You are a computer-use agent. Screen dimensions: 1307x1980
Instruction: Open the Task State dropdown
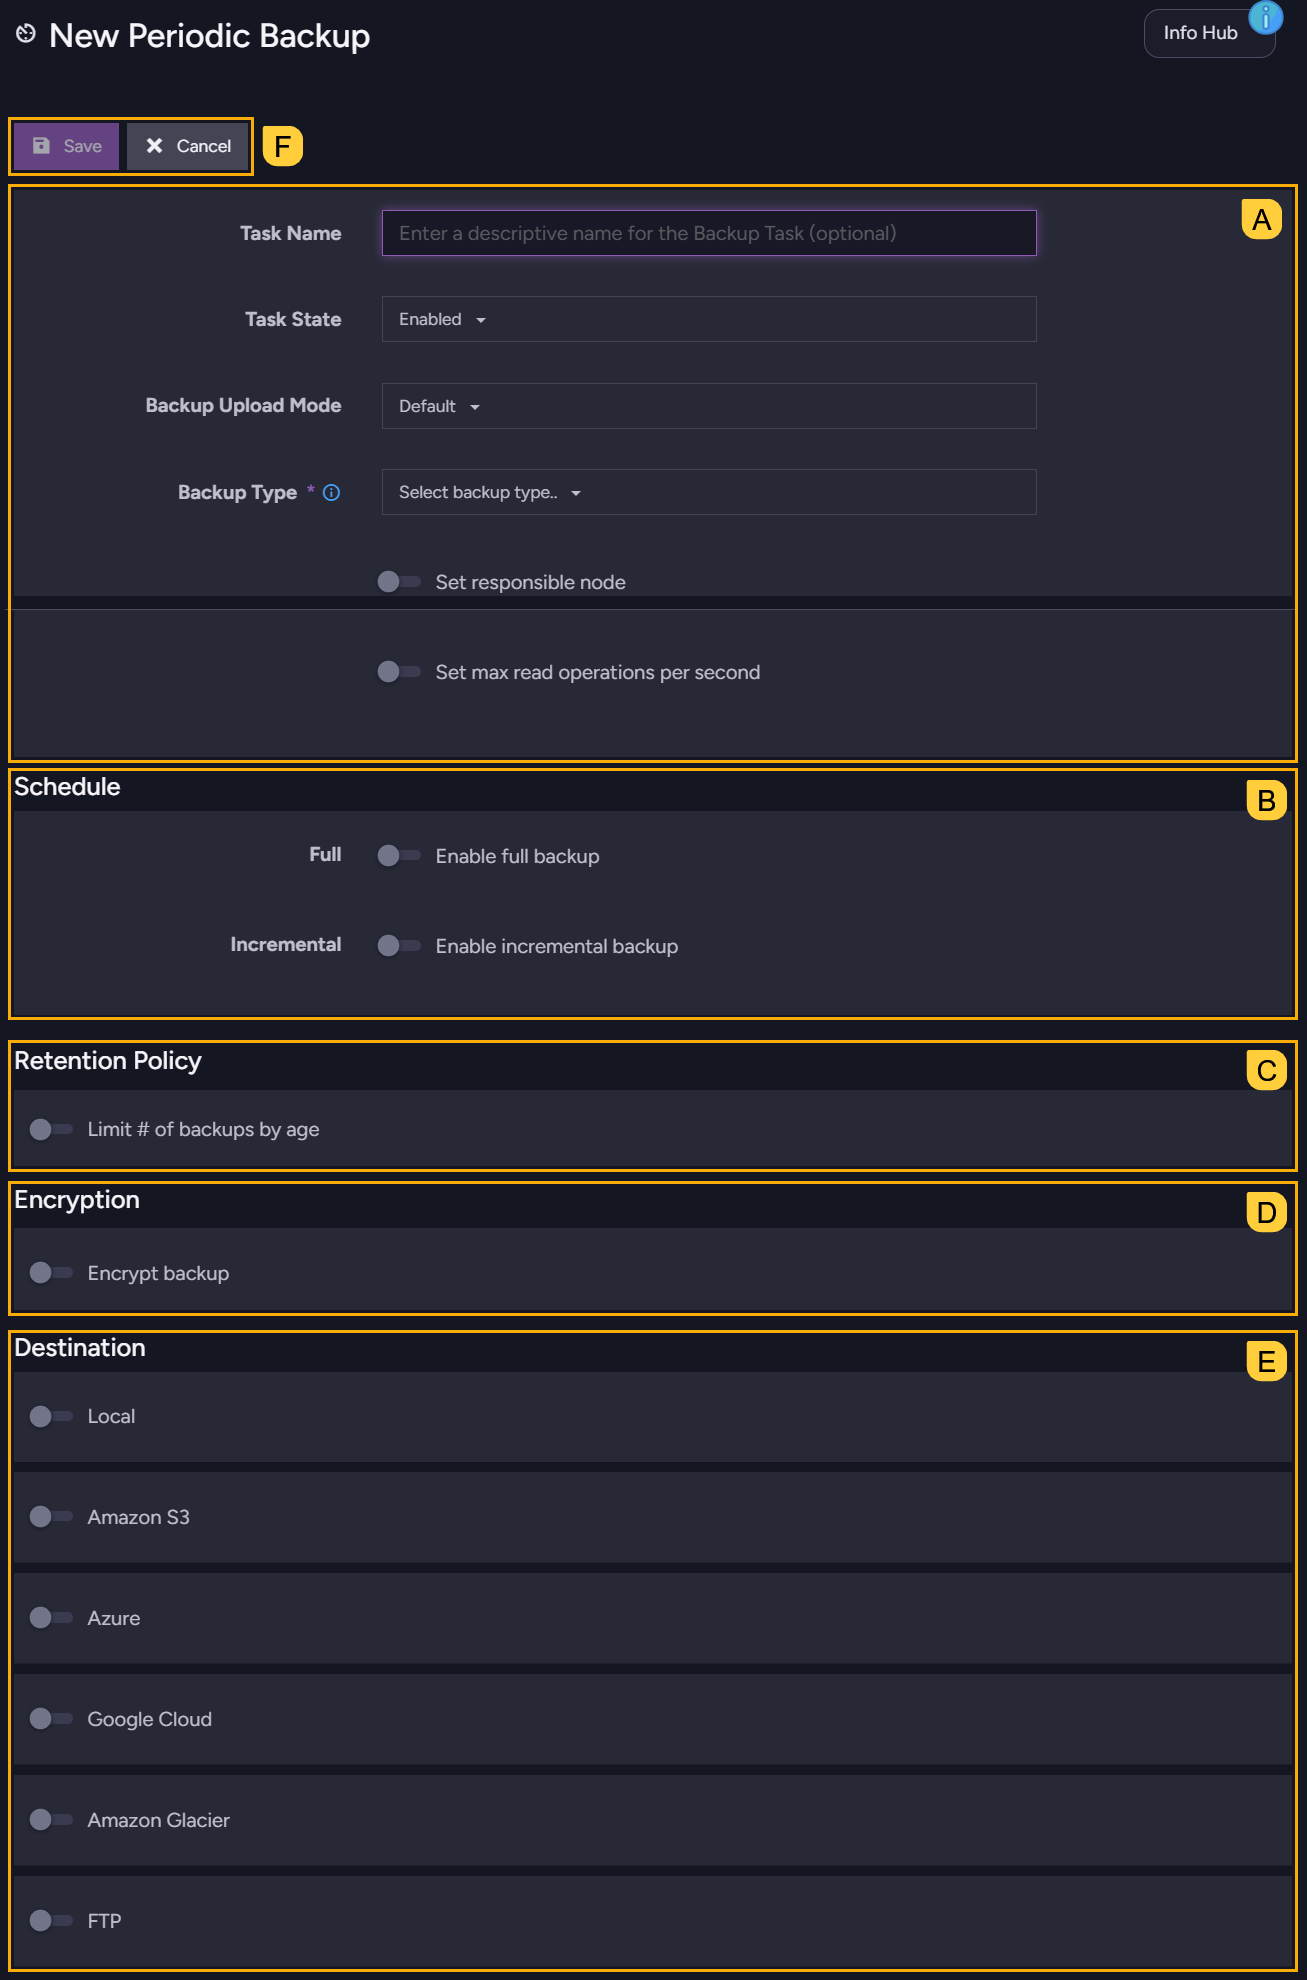tap(442, 320)
